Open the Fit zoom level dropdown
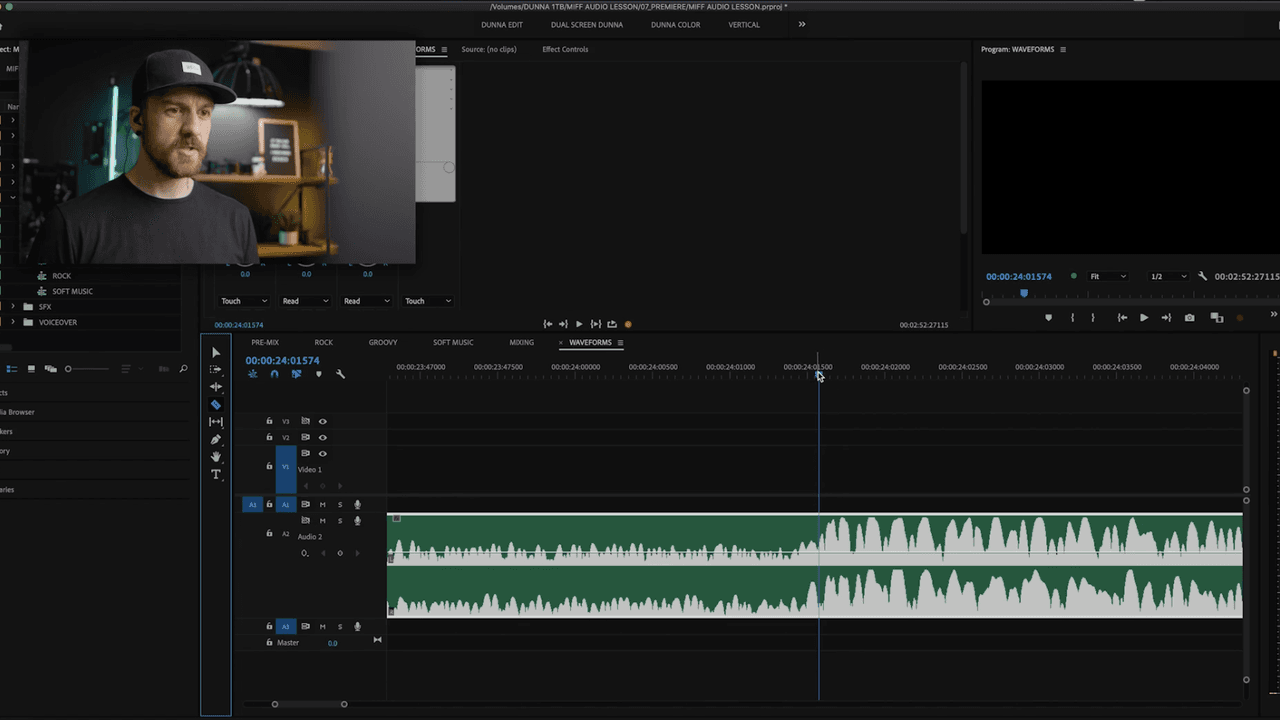 [x=1108, y=276]
